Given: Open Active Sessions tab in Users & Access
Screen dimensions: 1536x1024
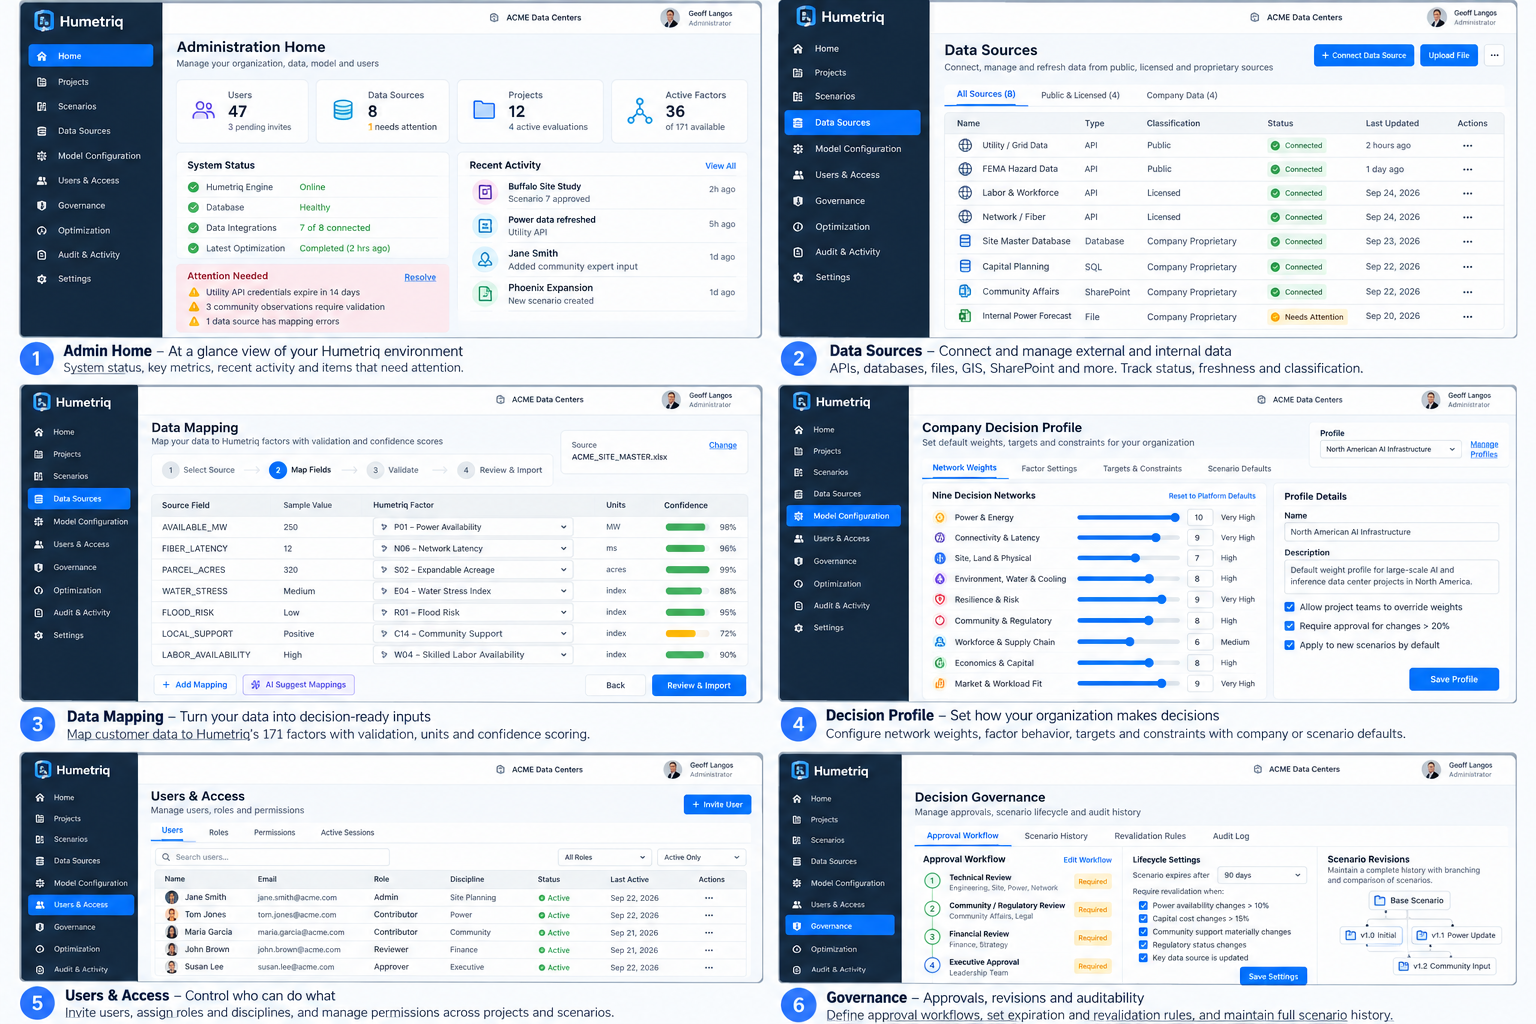Looking at the screenshot, I should (x=347, y=832).
